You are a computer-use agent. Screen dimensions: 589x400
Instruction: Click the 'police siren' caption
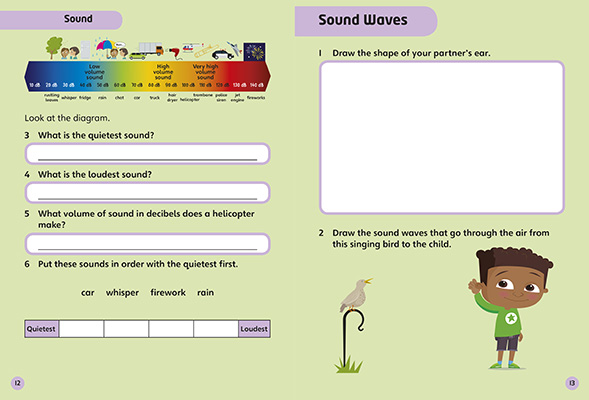click(221, 98)
